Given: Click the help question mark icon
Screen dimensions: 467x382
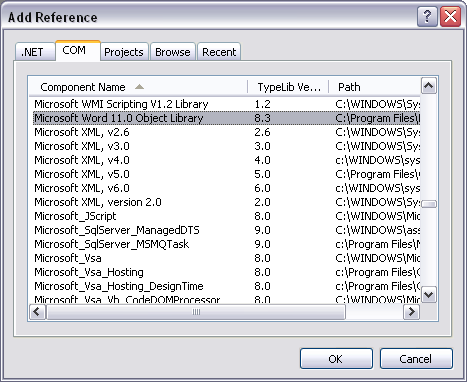Looking at the screenshot, I should pyautogui.click(x=427, y=16).
